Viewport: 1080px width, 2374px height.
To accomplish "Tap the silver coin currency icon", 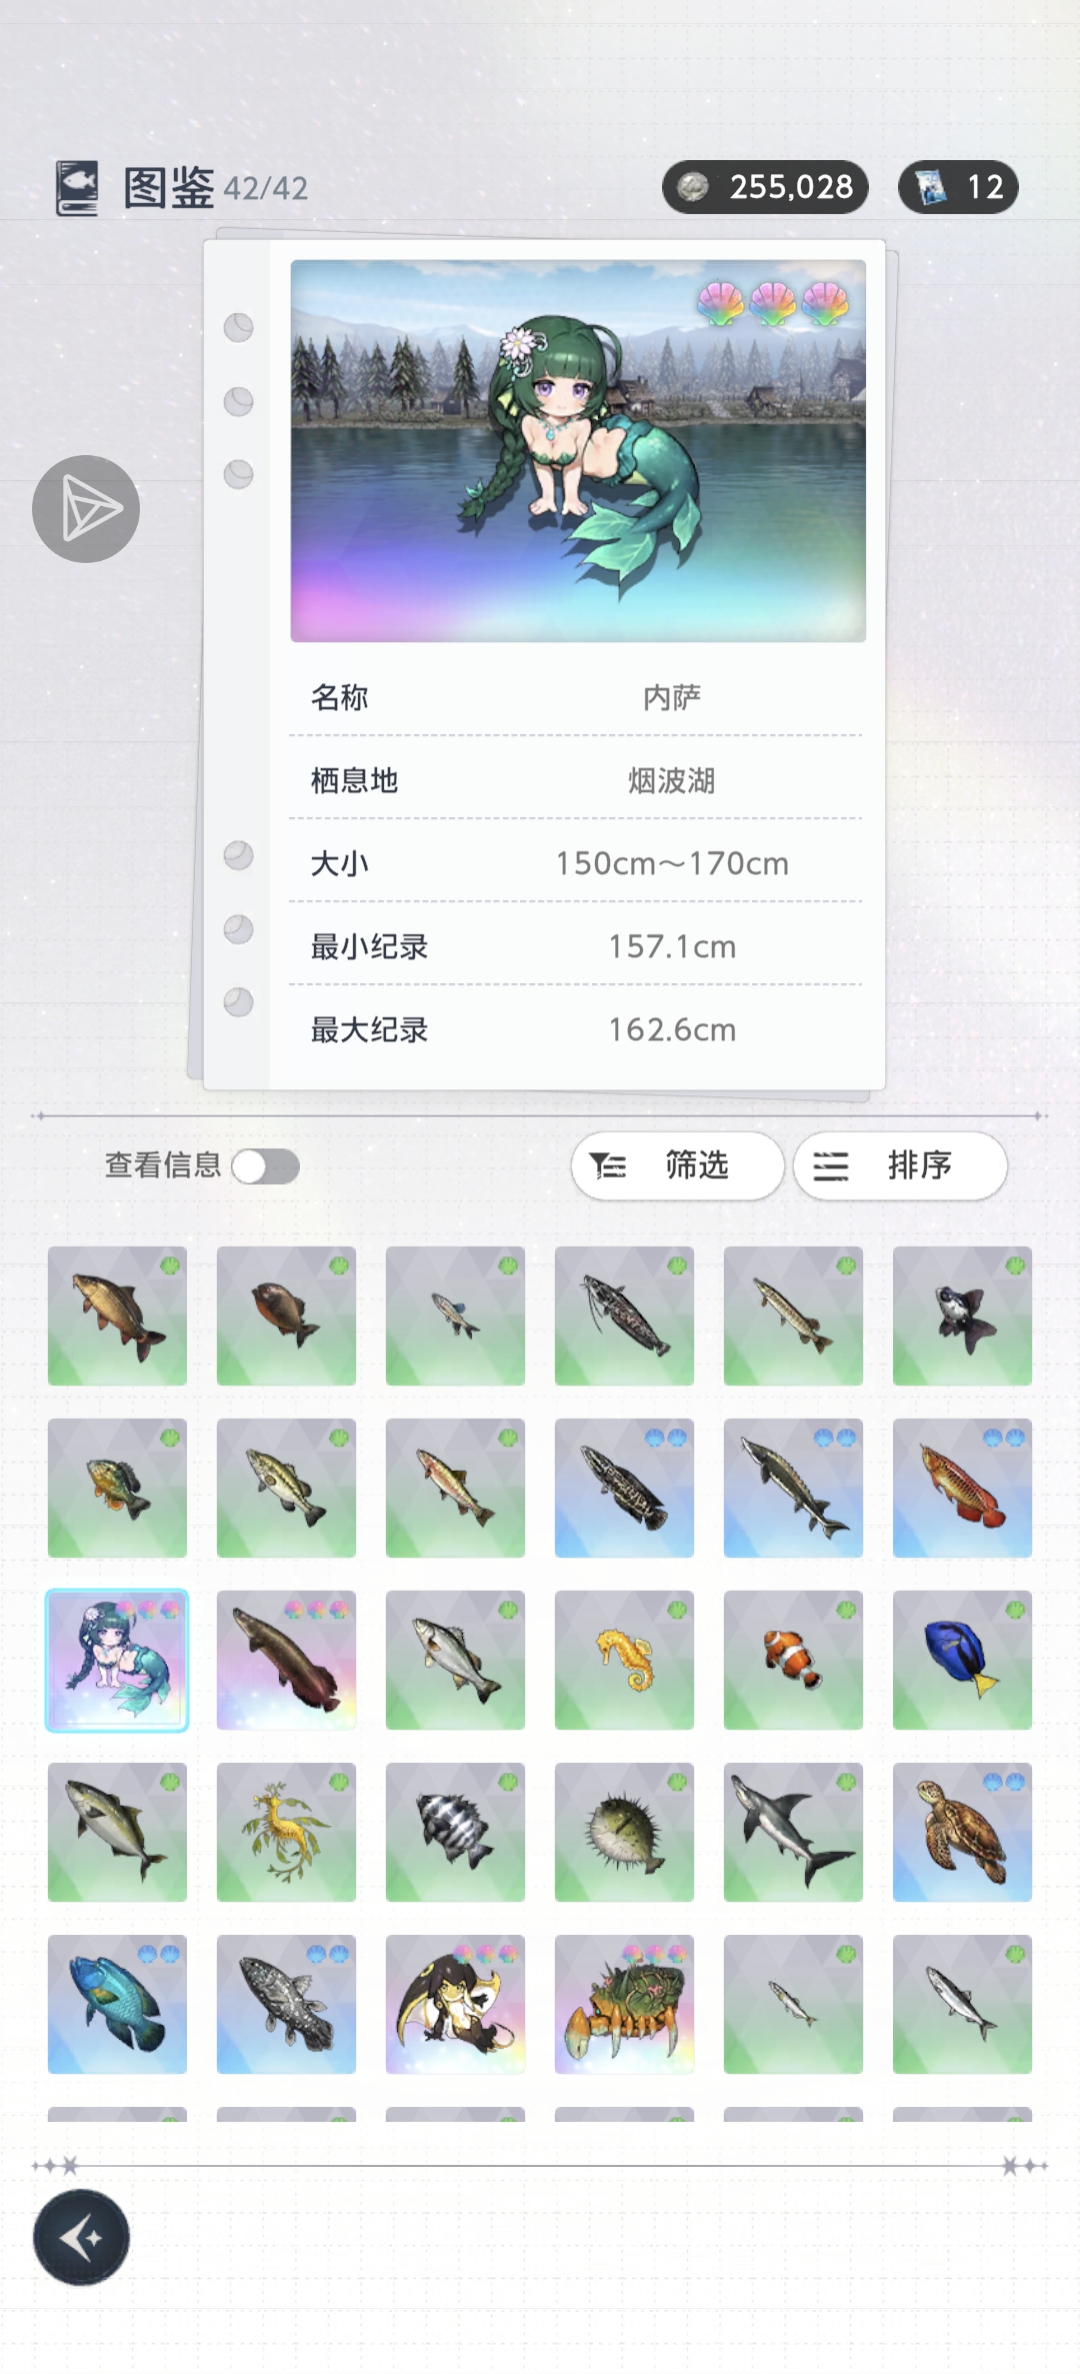I will point(693,187).
